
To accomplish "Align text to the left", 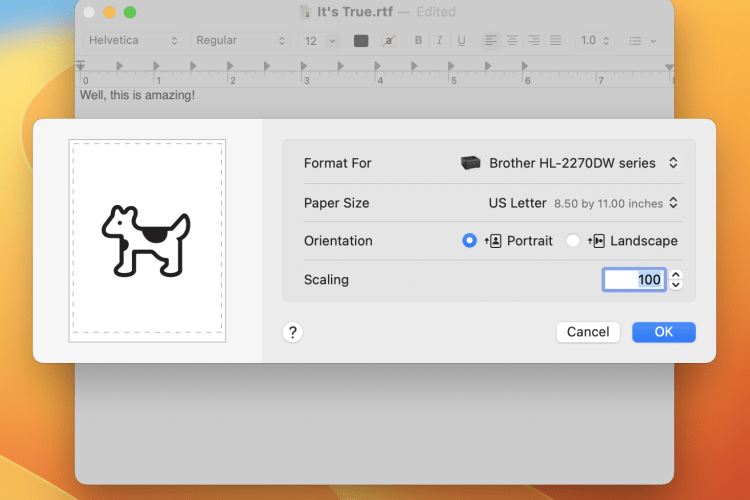I will point(490,41).
